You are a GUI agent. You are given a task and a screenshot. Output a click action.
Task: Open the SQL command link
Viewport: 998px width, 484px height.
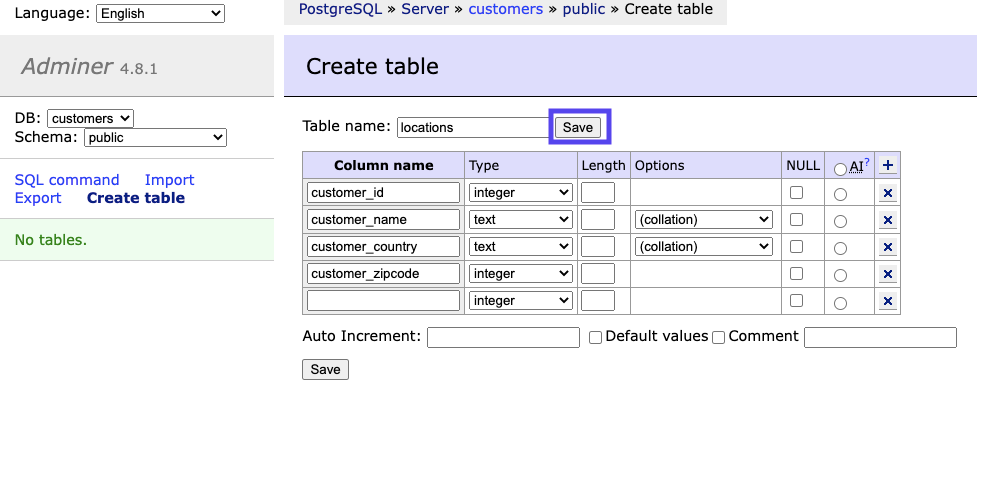click(67, 180)
